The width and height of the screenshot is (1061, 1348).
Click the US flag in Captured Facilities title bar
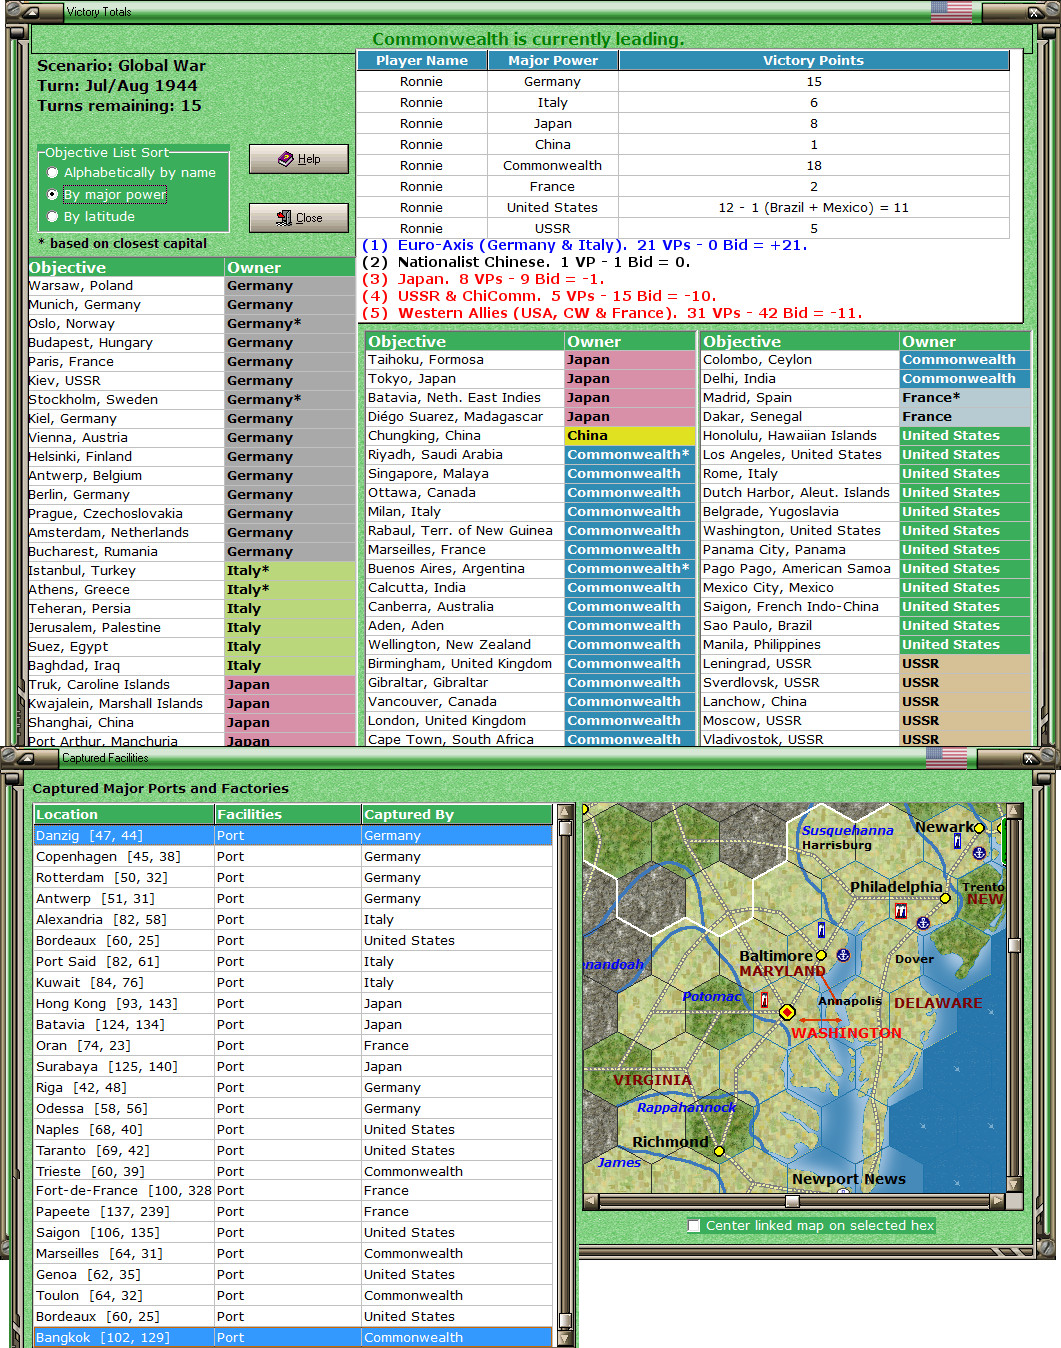click(945, 757)
